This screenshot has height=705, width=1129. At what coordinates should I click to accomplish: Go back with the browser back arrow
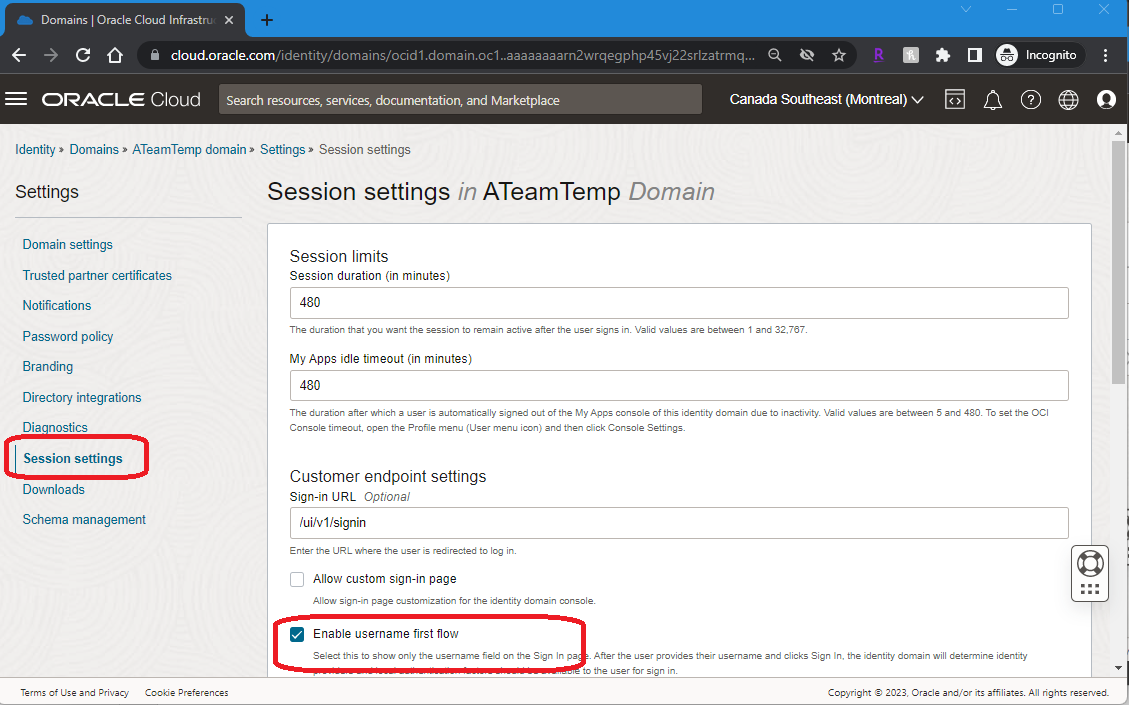coord(19,55)
